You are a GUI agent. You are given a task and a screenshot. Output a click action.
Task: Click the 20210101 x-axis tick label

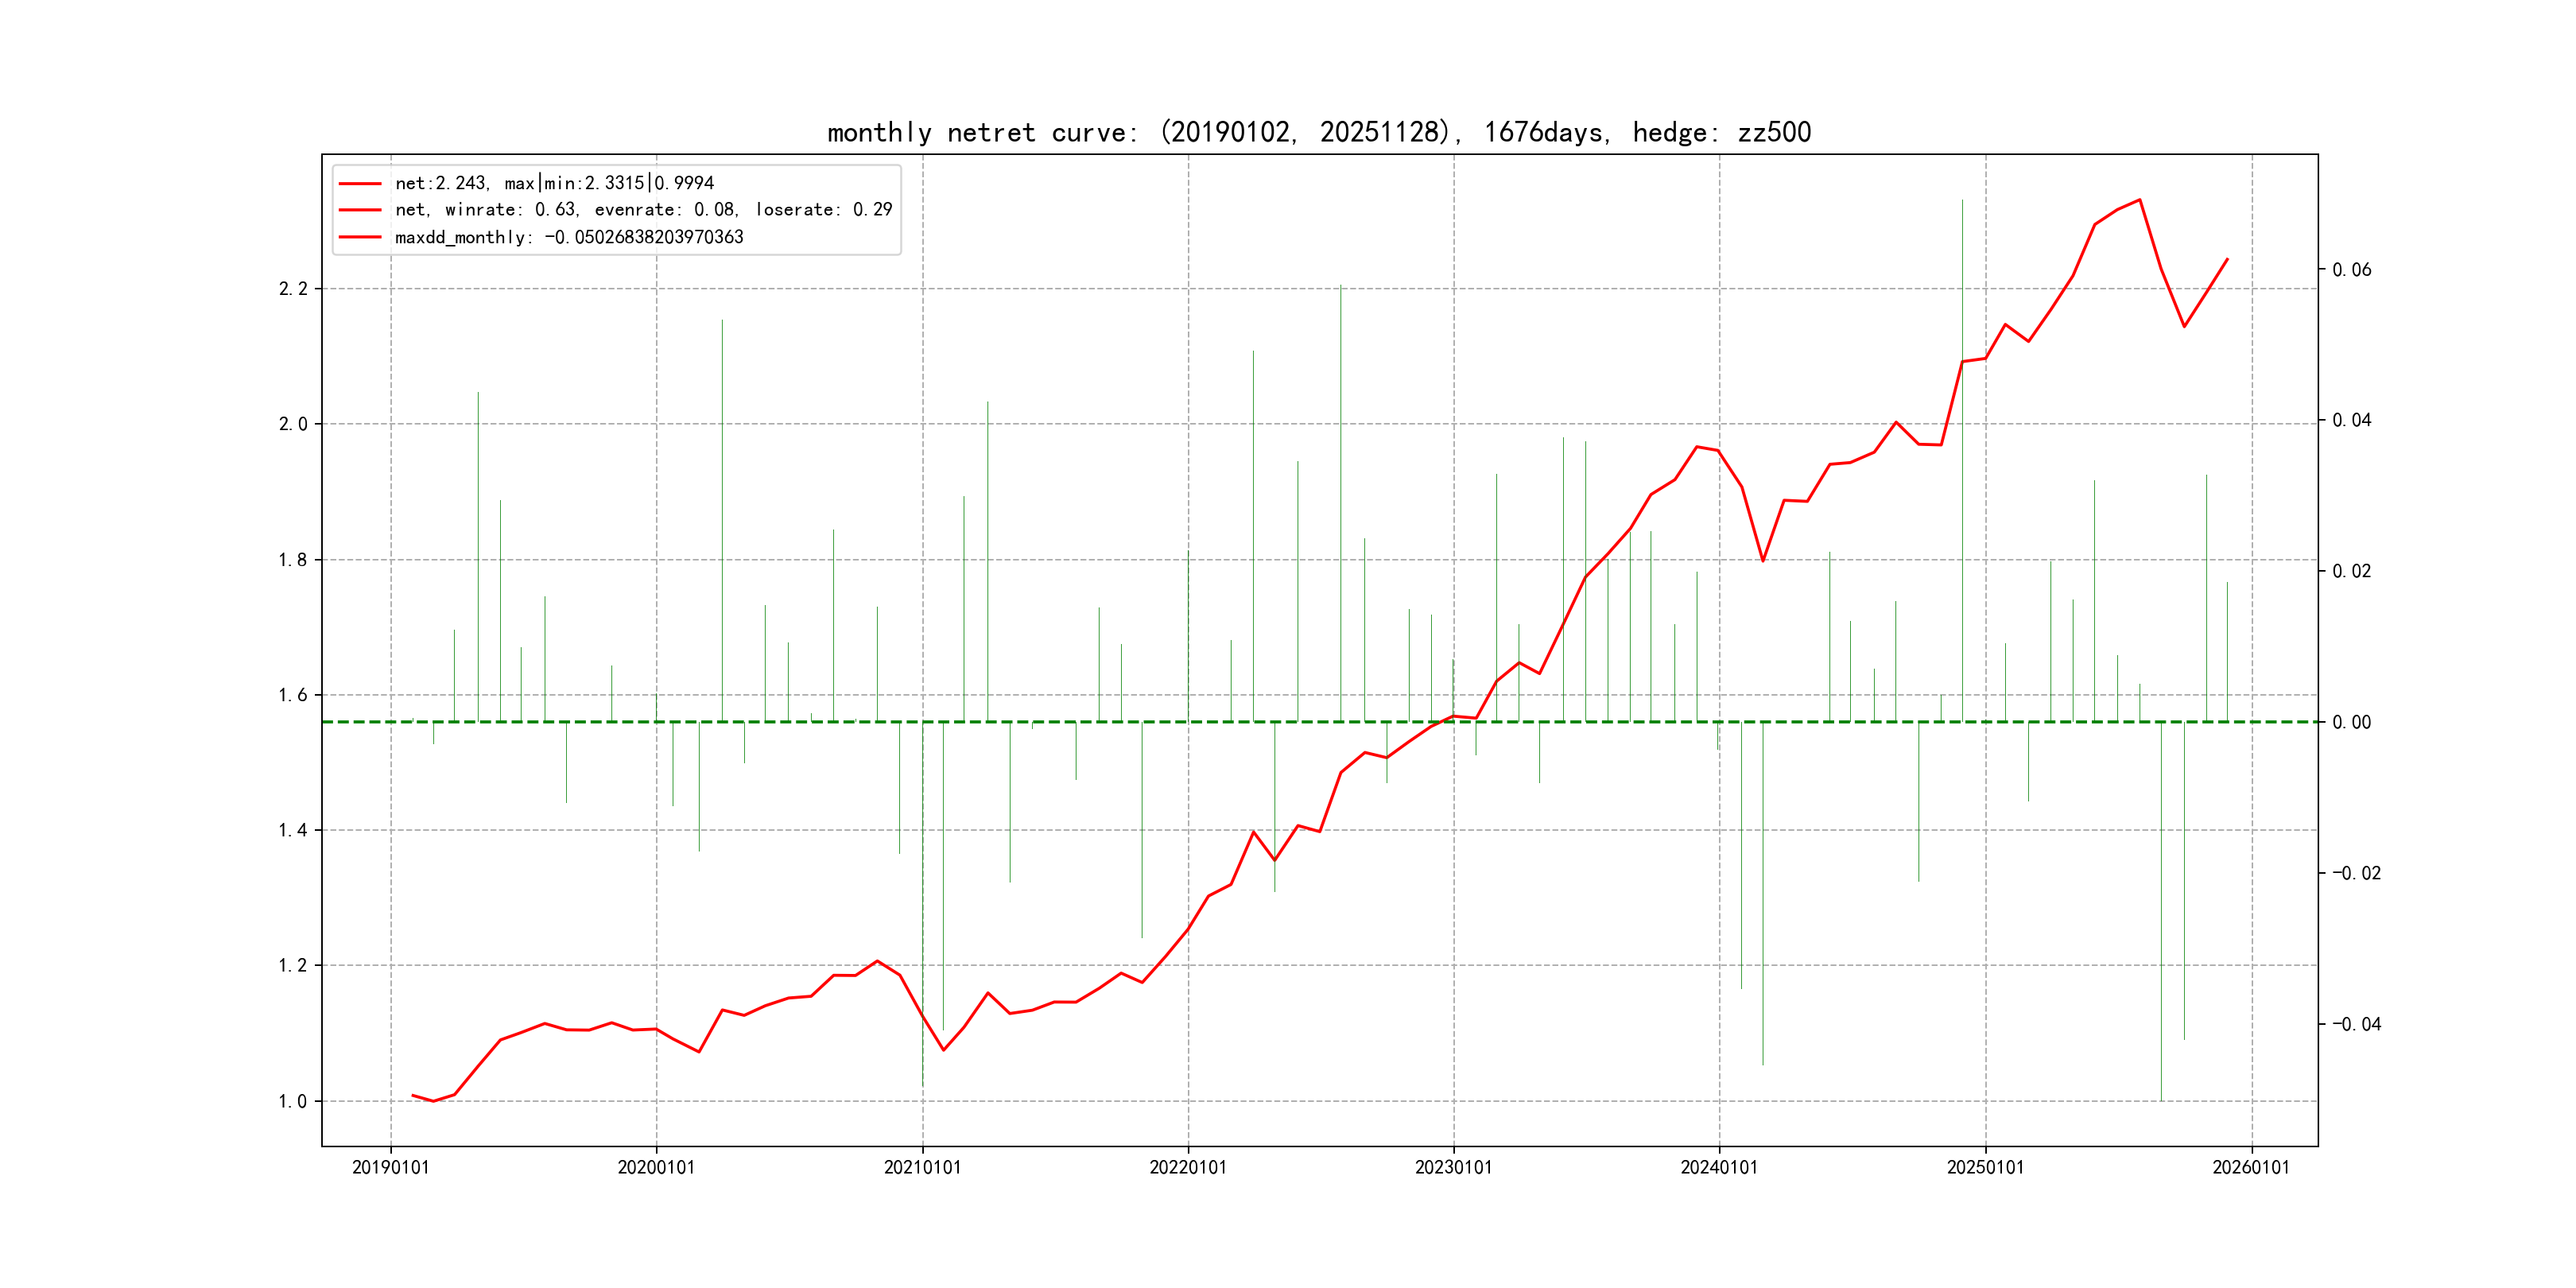point(922,1168)
